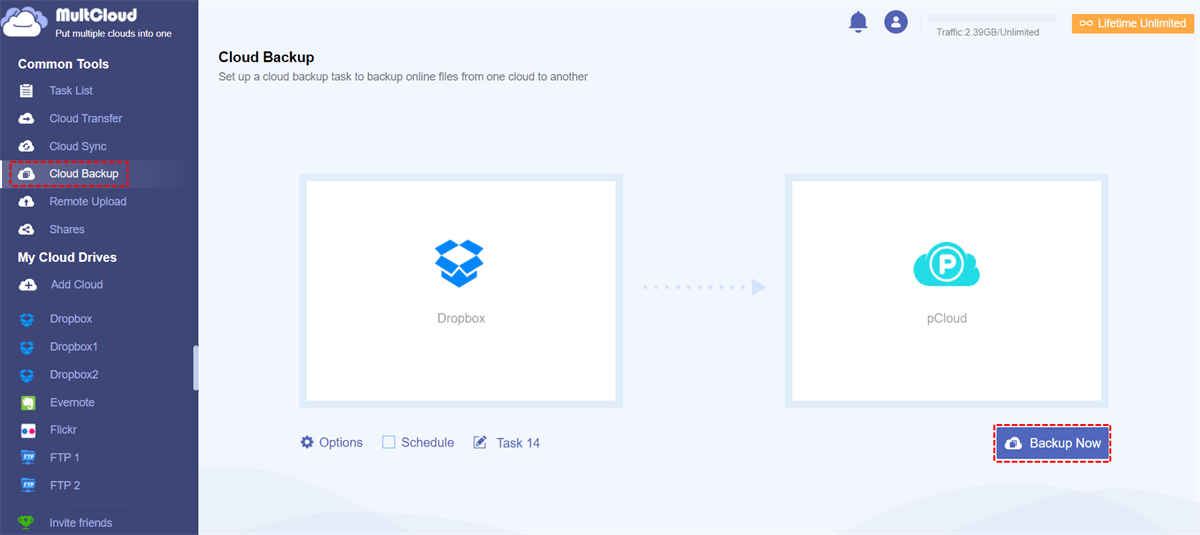Open Cloud Sync in sidebar

(78, 146)
